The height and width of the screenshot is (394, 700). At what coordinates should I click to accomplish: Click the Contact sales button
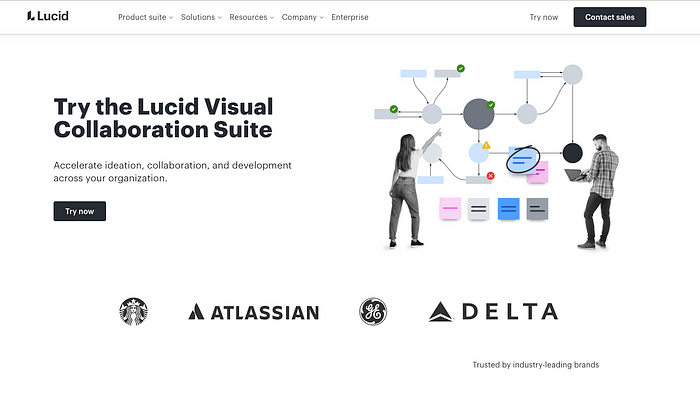pyautogui.click(x=610, y=17)
